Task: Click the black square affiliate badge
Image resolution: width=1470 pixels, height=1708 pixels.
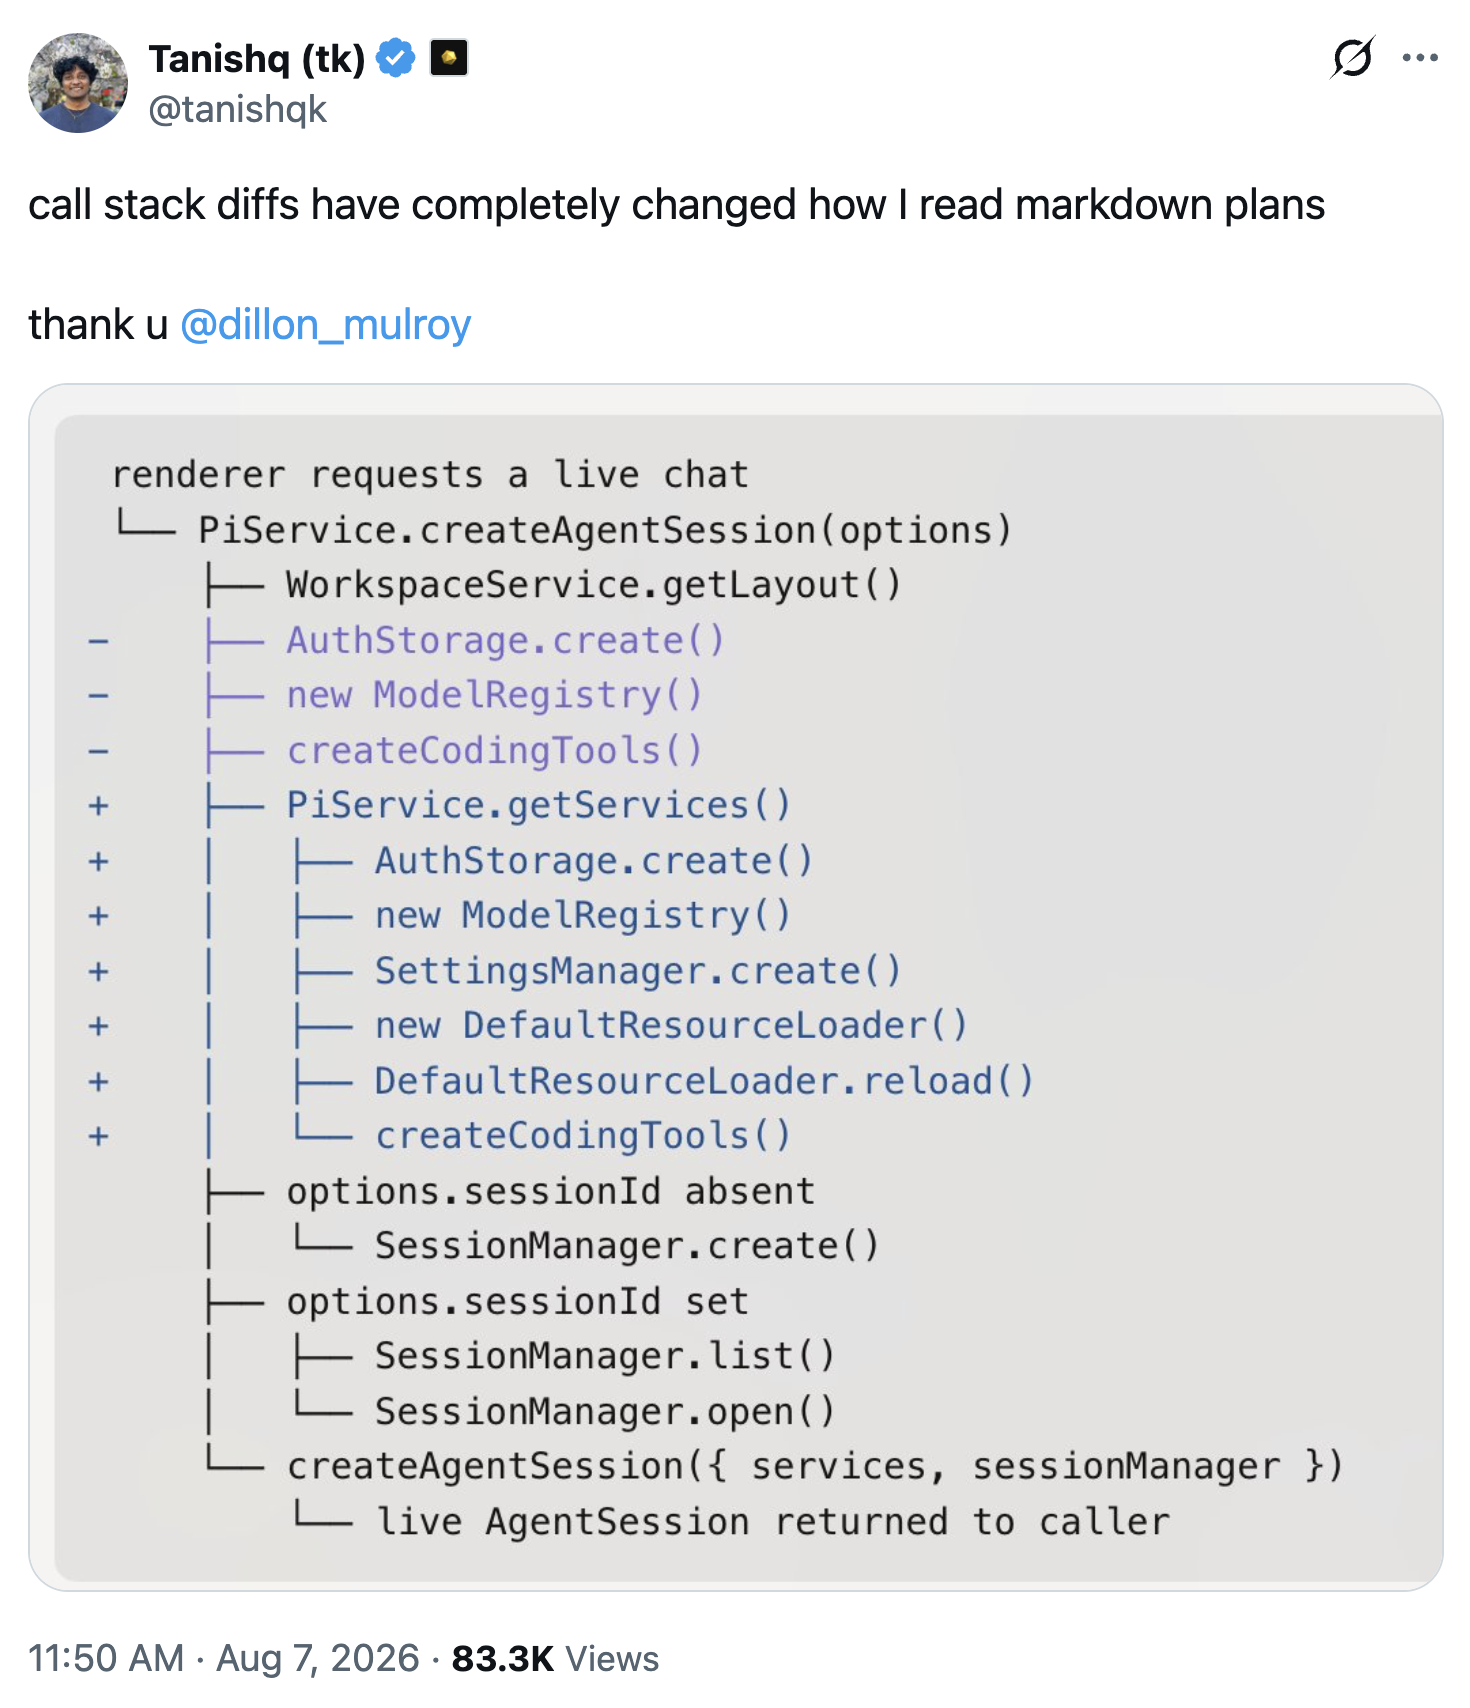Action: [449, 58]
